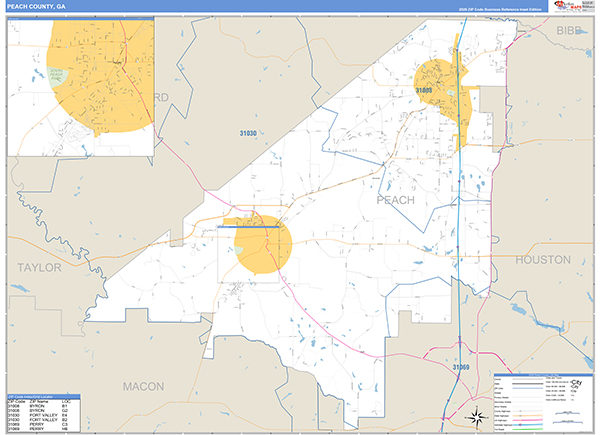Click ZIP code label 31008
Screen dimensions: 600x435
click(424, 90)
